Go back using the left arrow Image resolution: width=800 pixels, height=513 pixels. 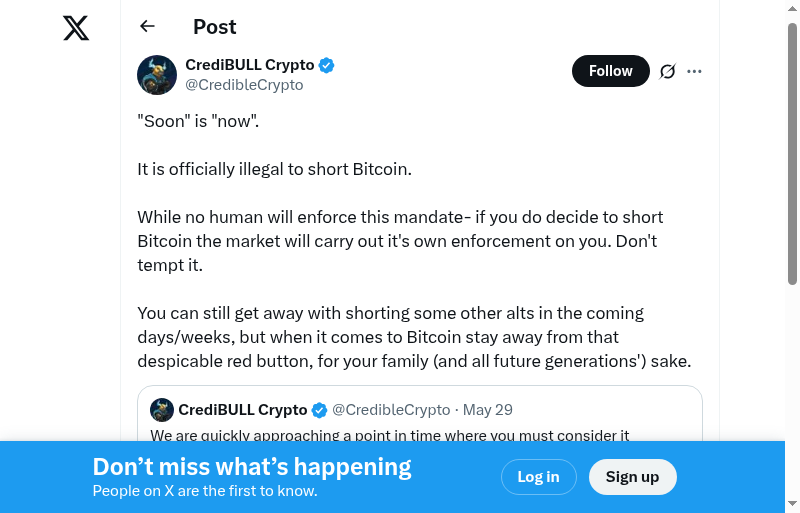(148, 27)
